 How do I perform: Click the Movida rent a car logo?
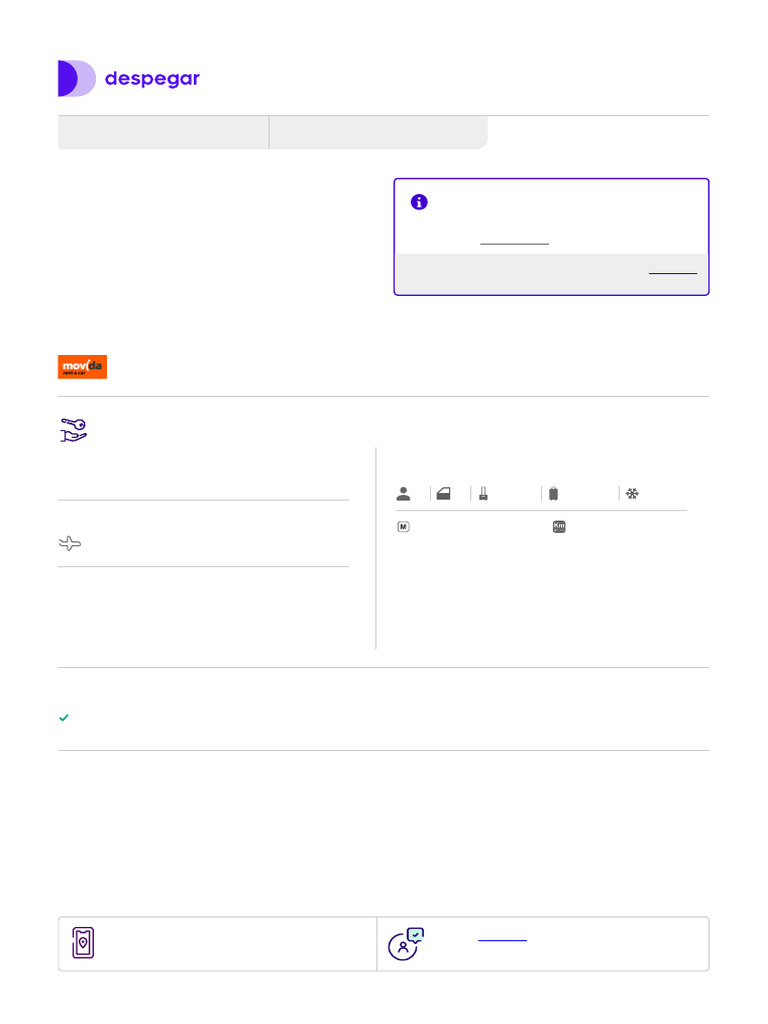82,367
